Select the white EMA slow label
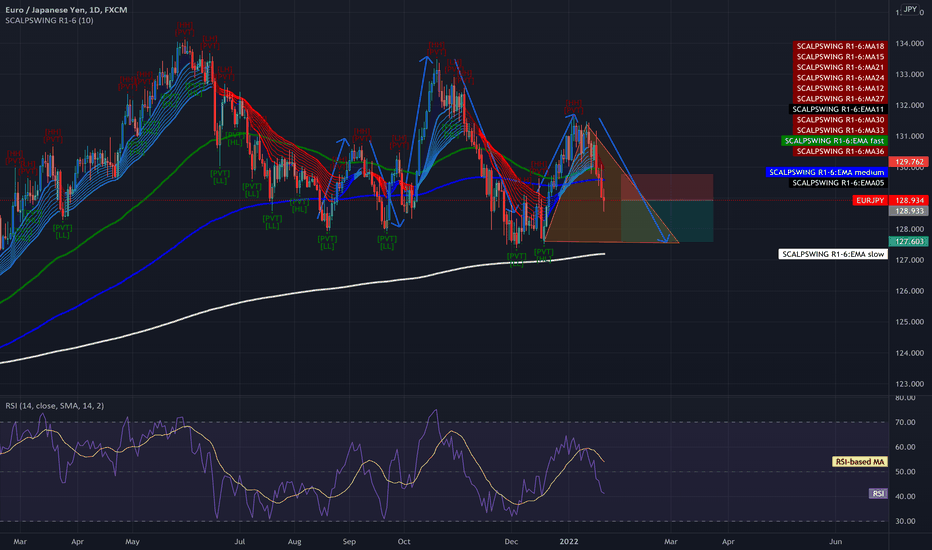Viewport: 932px width, 550px height. tap(833, 254)
